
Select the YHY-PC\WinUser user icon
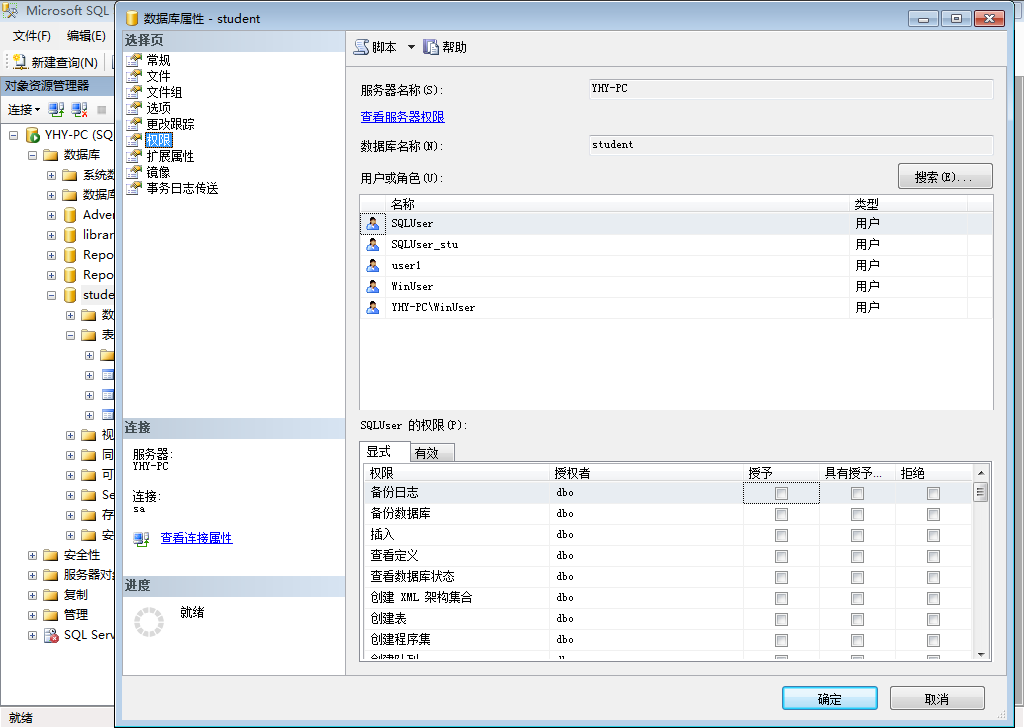[x=373, y=308]
